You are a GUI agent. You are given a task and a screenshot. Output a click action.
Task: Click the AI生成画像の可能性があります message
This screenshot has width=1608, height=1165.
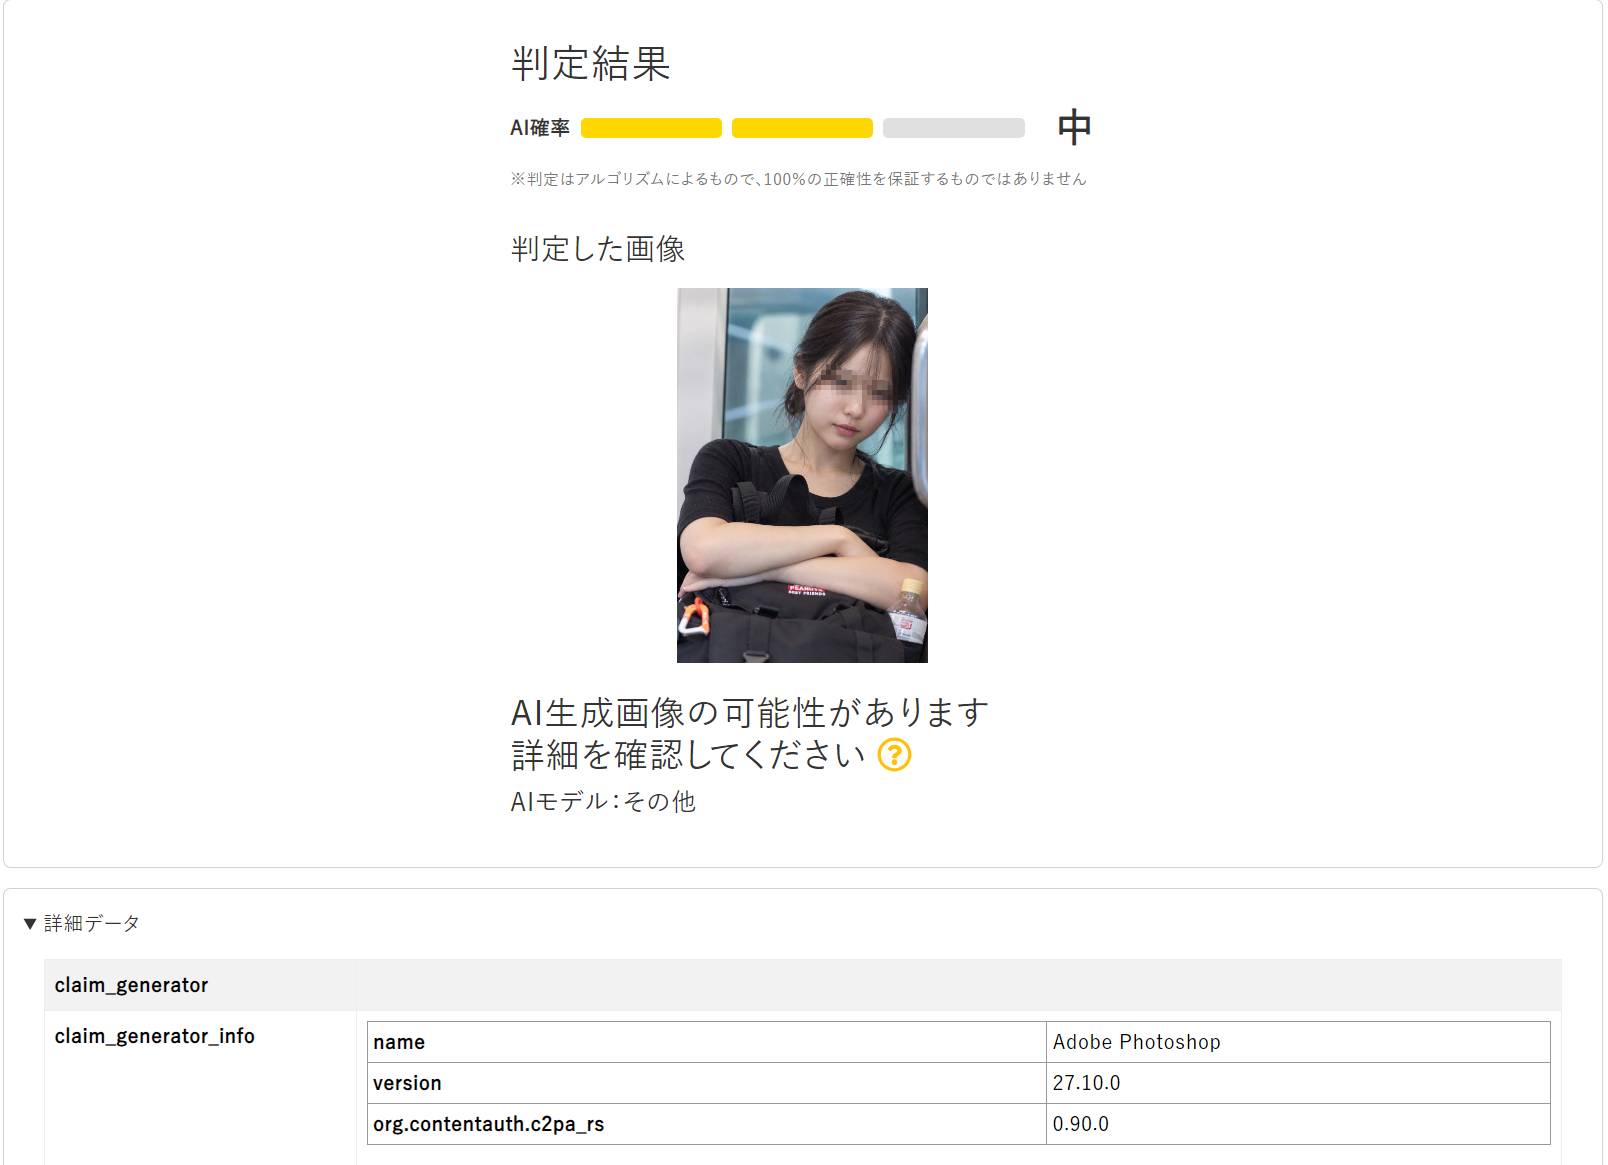click(x=750, y=713)
